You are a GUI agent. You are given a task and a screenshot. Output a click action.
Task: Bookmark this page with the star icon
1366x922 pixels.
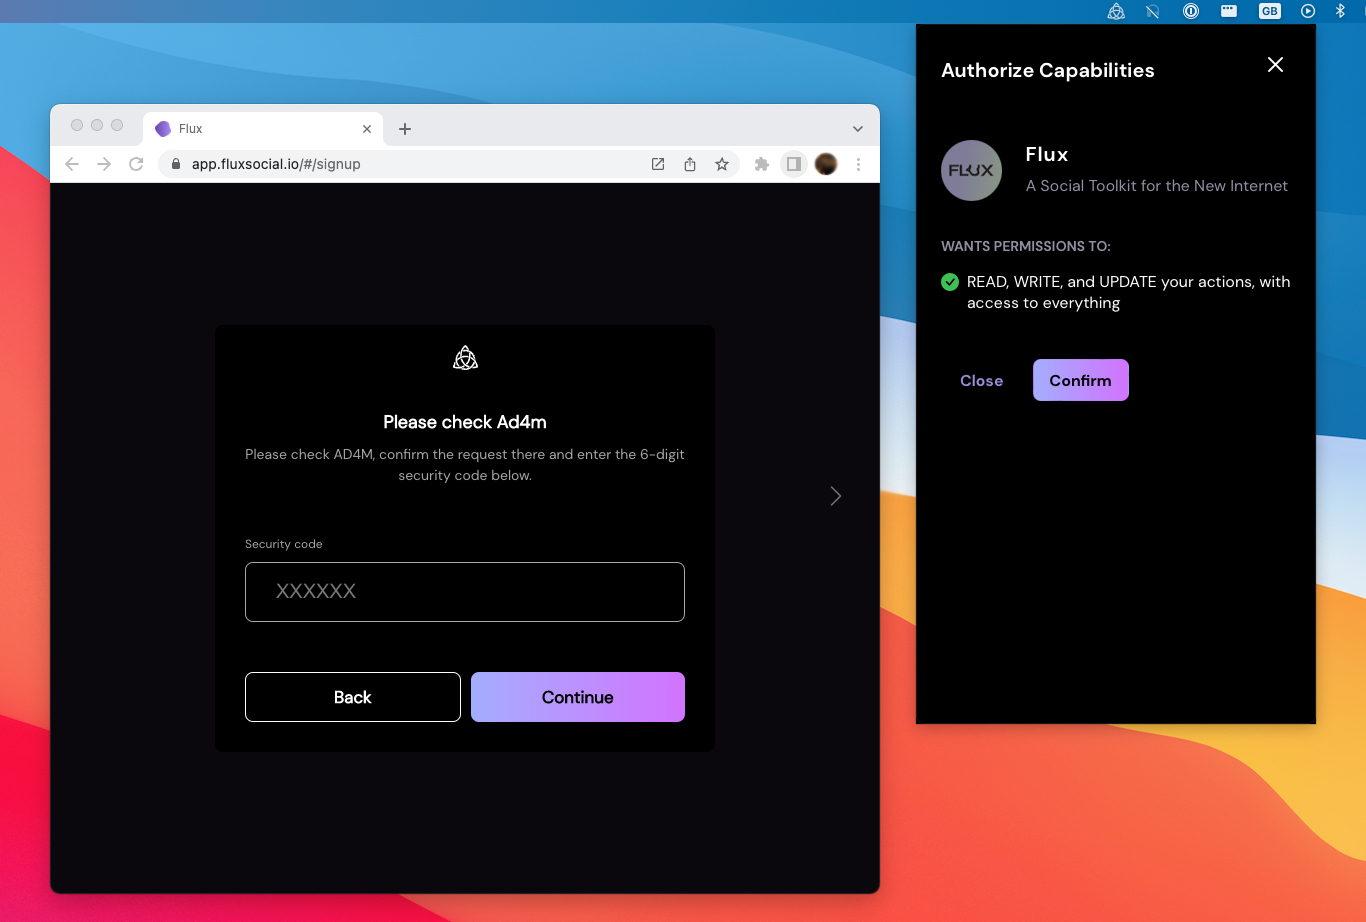coord(722,164)
